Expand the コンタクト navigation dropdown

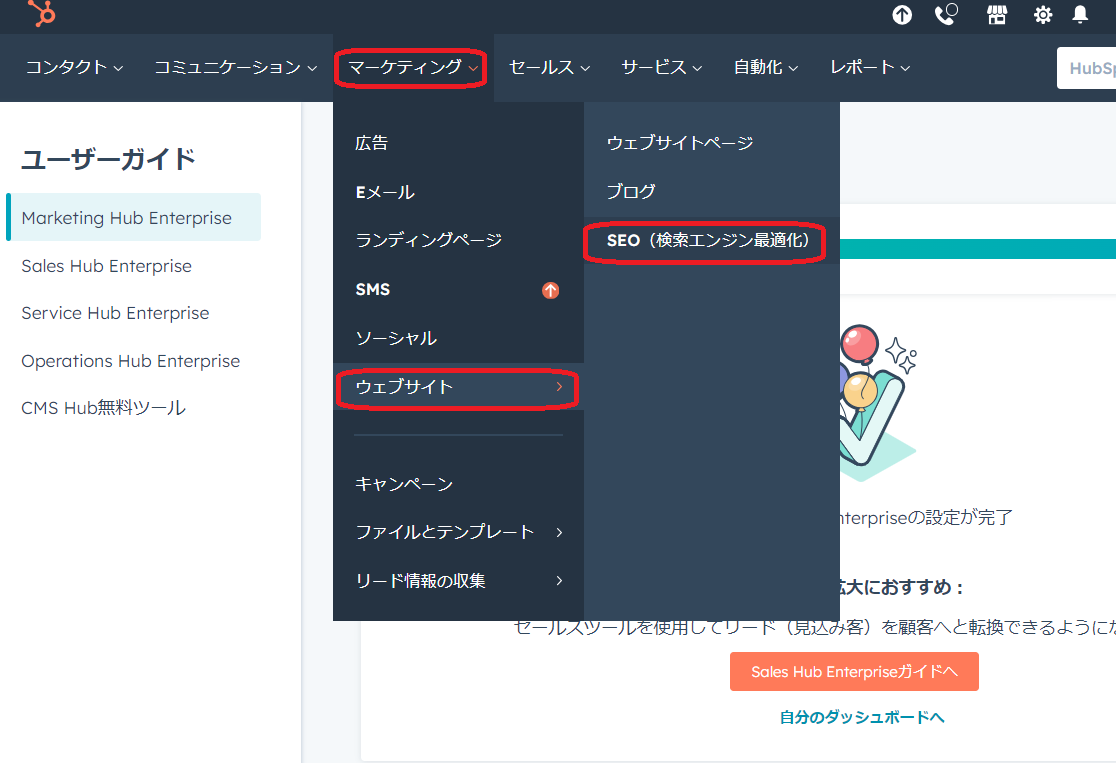click(74, 68)
